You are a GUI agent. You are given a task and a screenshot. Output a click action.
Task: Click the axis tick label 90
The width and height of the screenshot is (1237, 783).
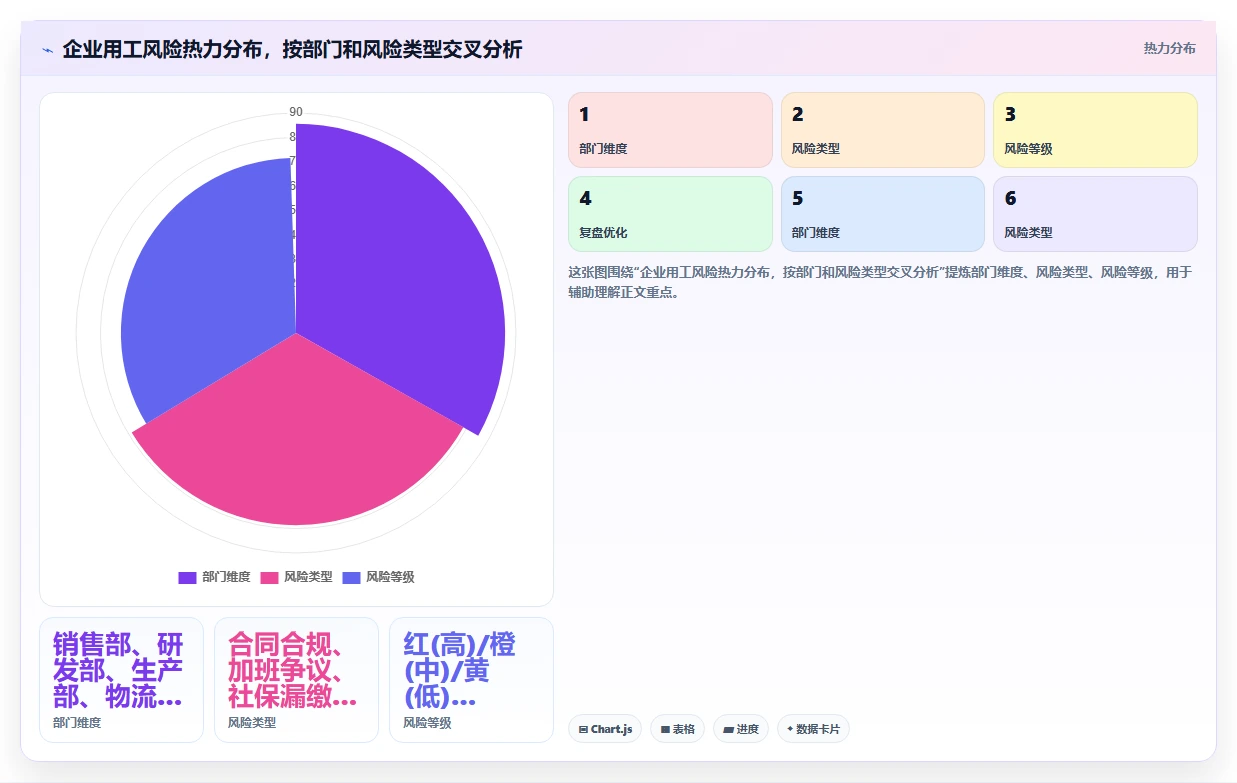click(x=296, y=112)
